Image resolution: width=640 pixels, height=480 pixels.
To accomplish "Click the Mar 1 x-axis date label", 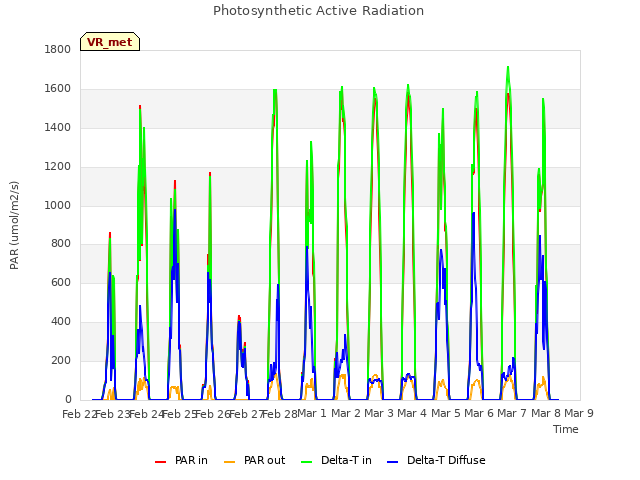I will 312,413.
